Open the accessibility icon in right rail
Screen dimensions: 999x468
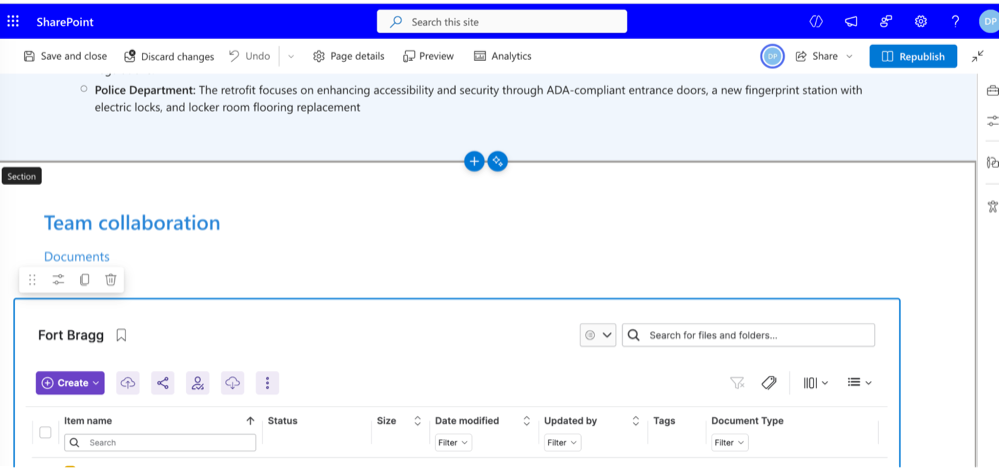click(x=992, y=206)
